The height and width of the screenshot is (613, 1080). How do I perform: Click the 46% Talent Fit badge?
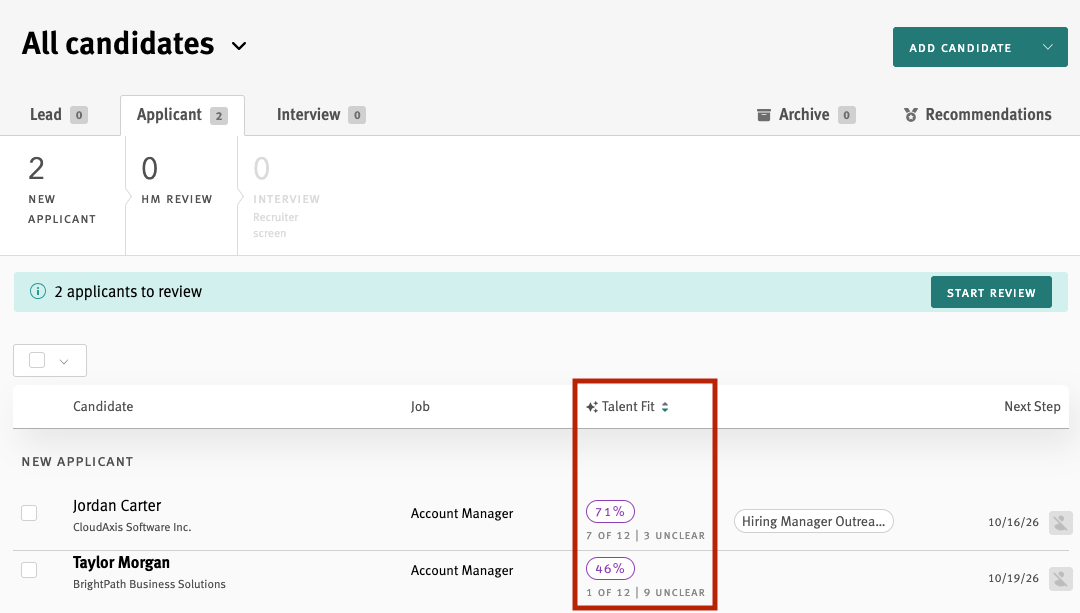pos(610,569)
